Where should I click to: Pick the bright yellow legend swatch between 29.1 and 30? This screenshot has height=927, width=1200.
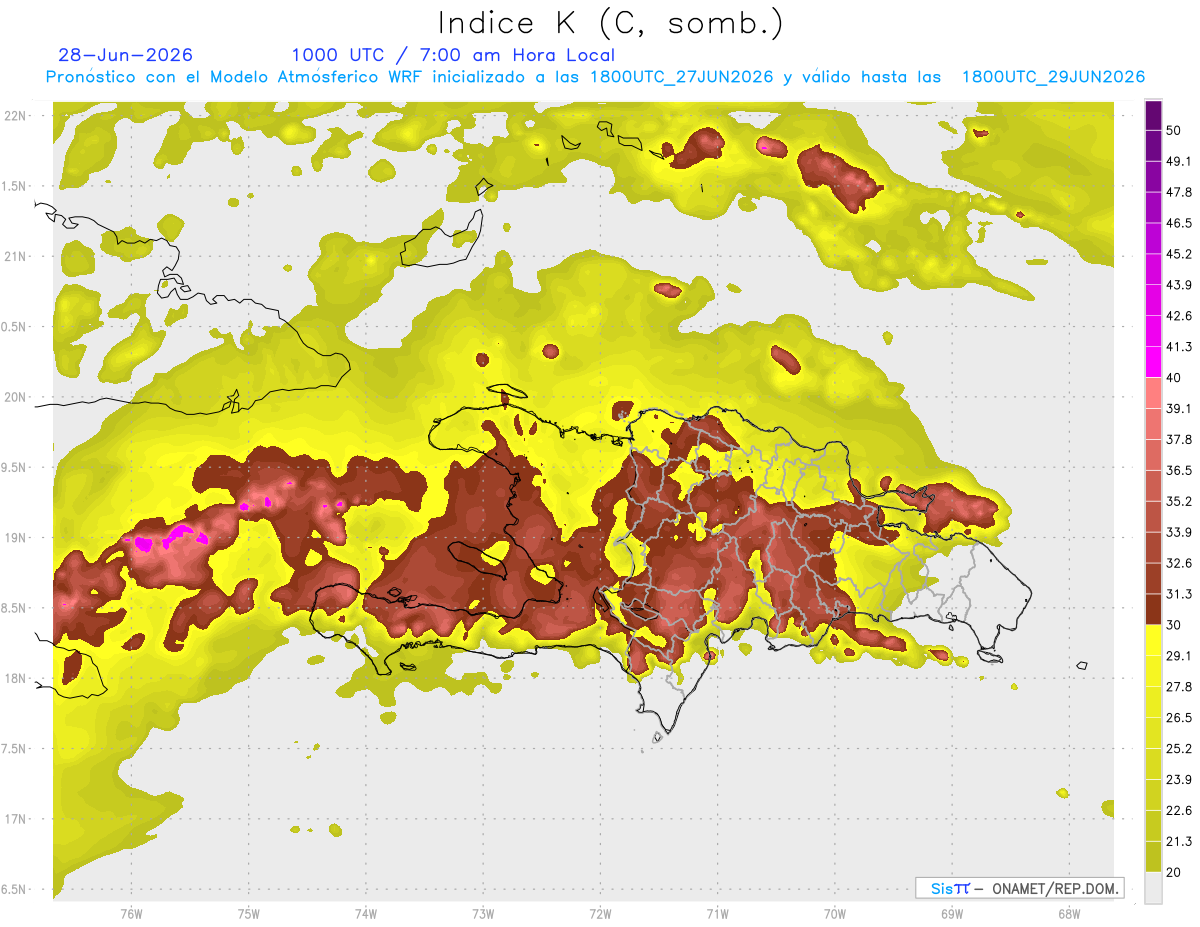[x=1153, y=640]
